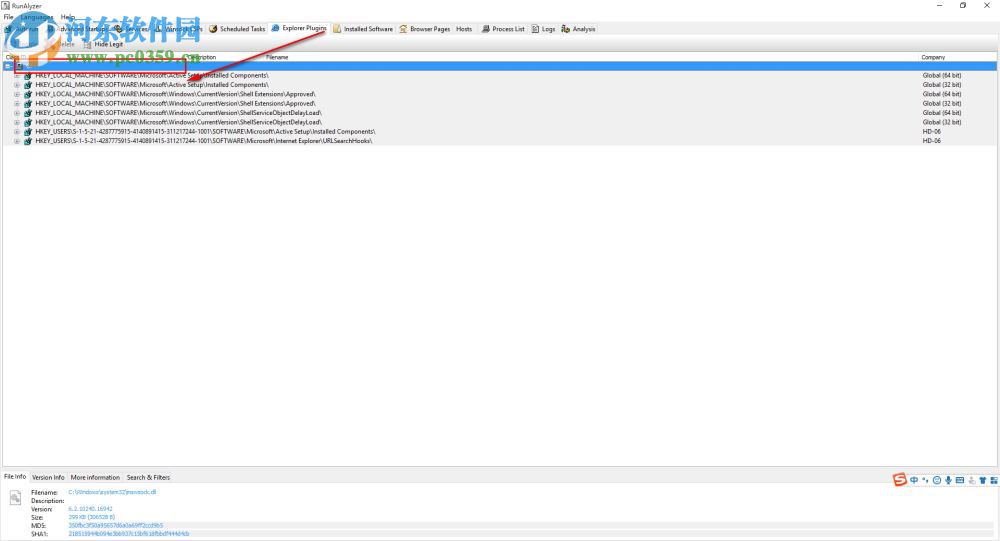
Task: Expand HKEY_USERS URLSearchHooks node
Action: 17,141
